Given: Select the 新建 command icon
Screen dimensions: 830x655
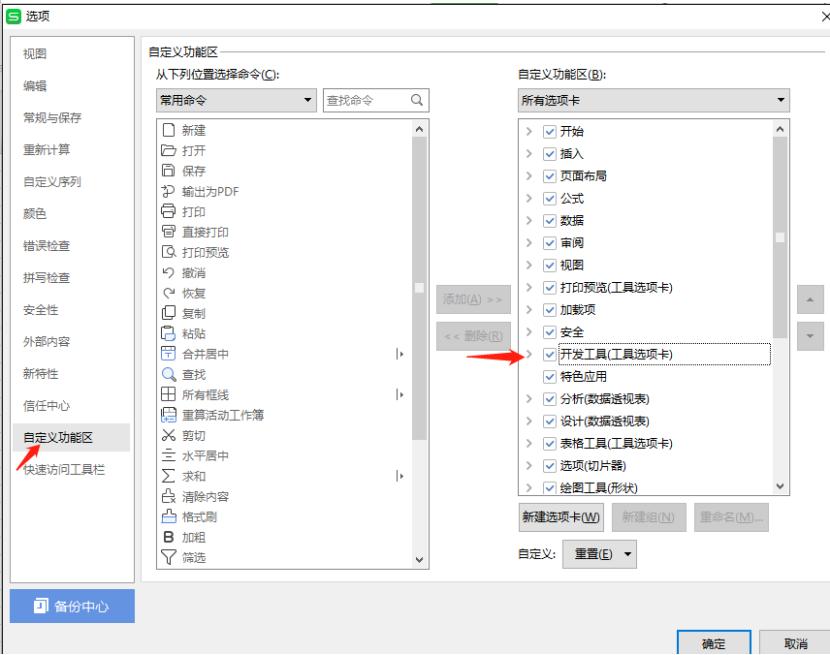Looking at the screenshot, I should point(168,130).
